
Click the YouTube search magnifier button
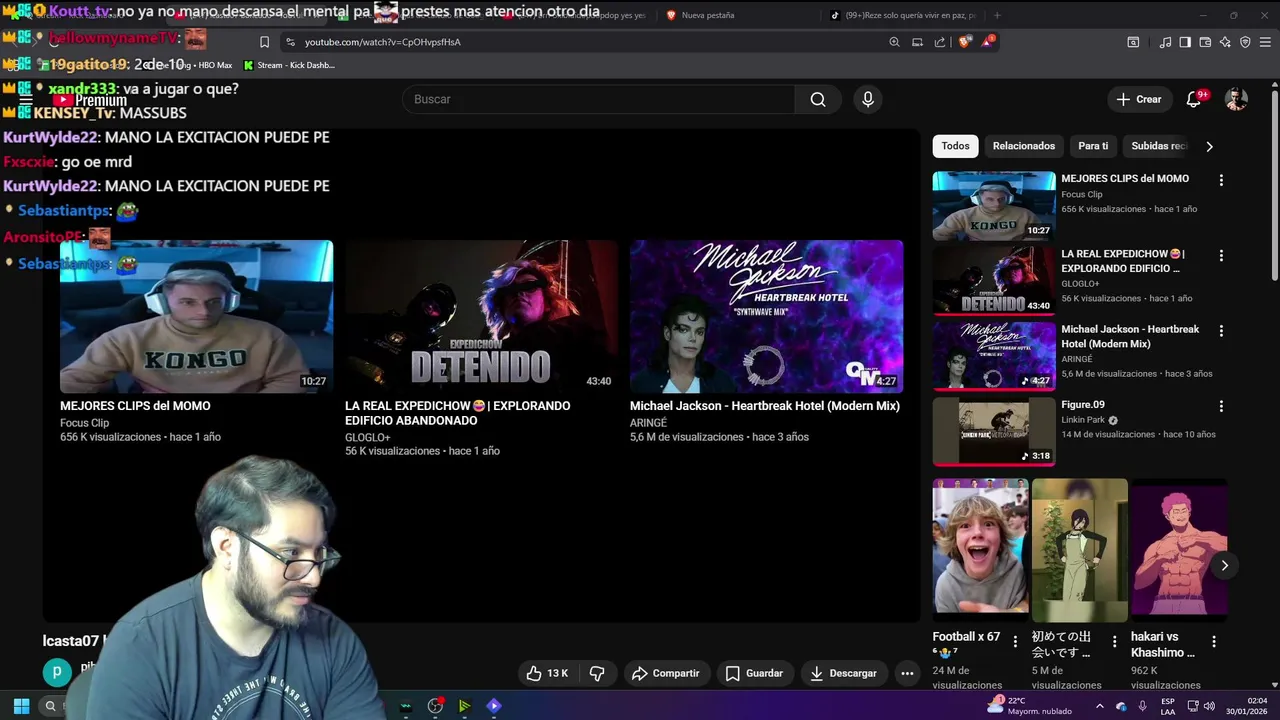pyautogui.click(x=818, y=99)
